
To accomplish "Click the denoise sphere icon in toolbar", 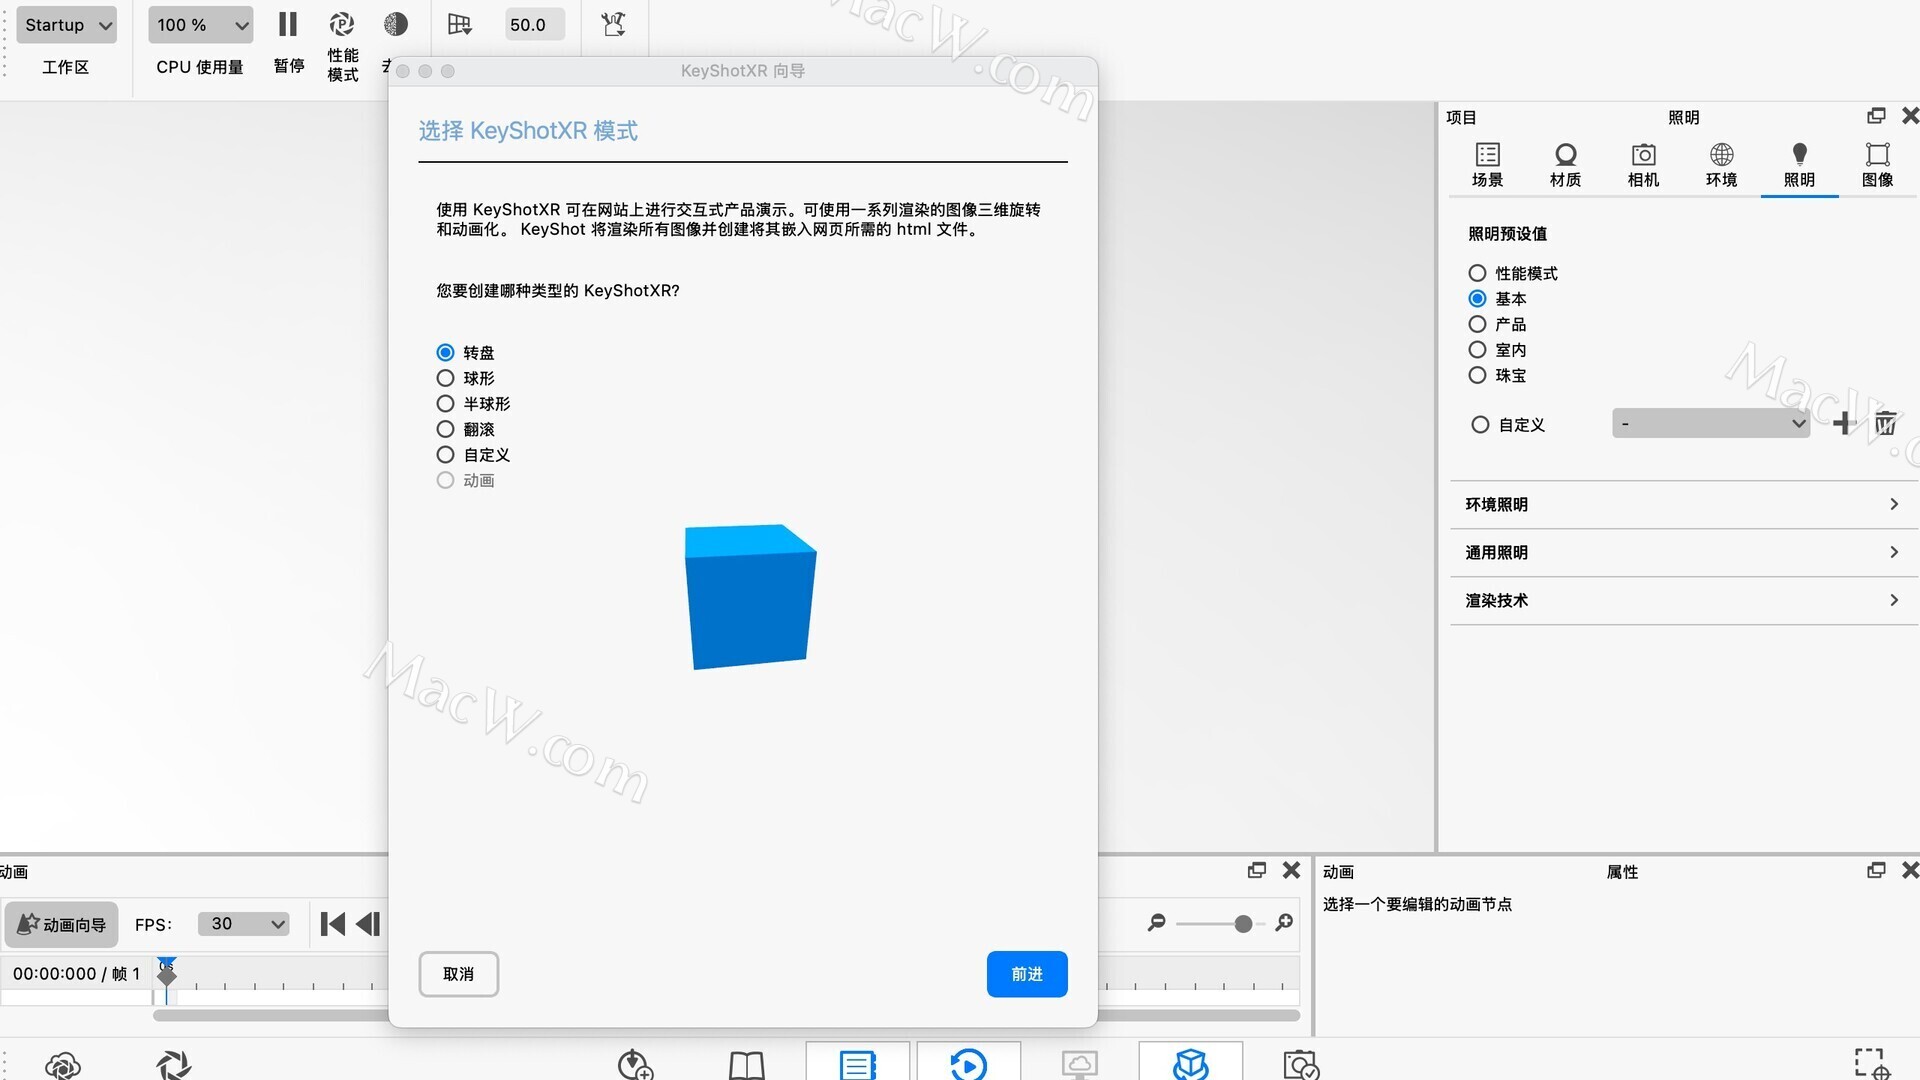I will pos(396,25).
